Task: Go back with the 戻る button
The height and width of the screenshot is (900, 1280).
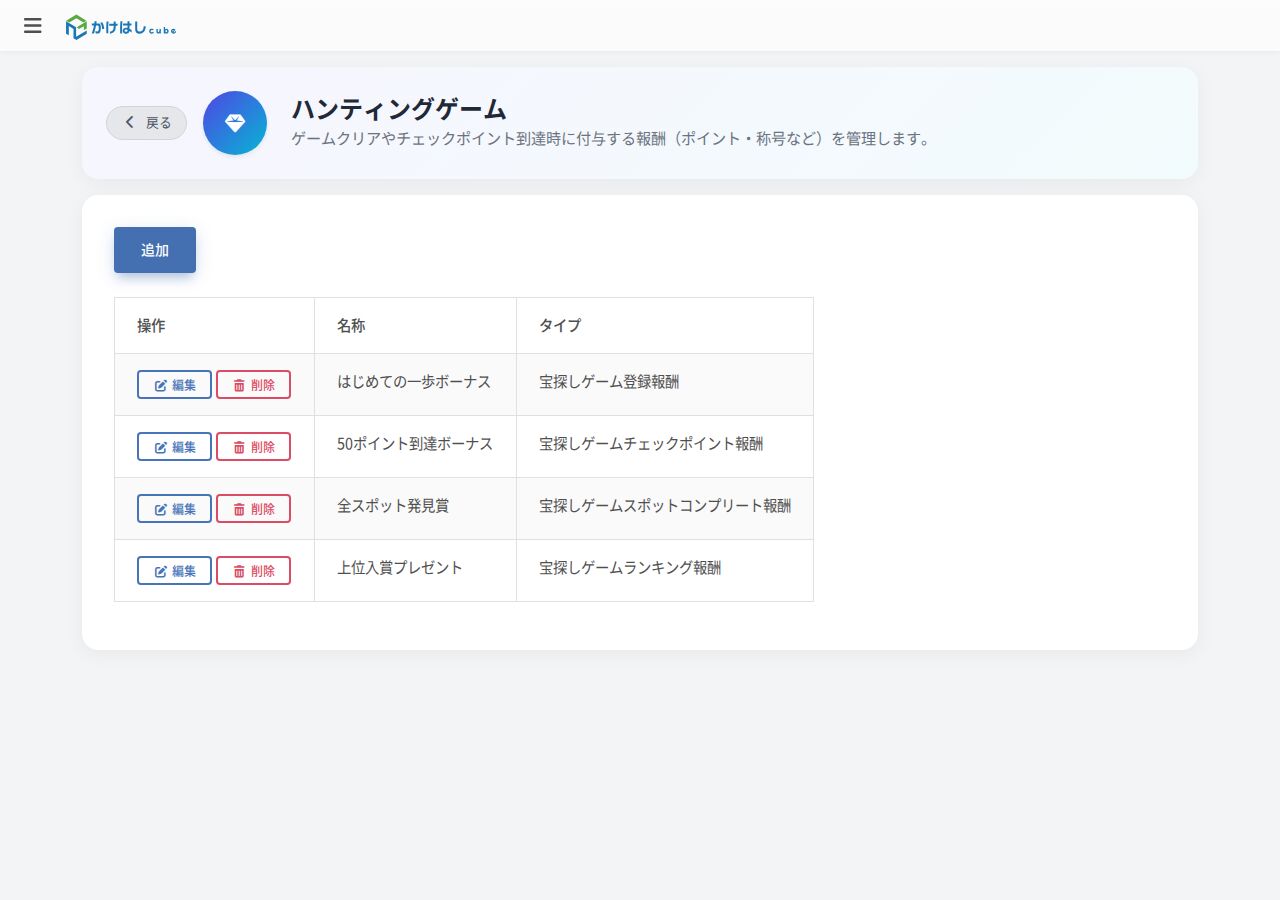Action: (x=146, y=123)
